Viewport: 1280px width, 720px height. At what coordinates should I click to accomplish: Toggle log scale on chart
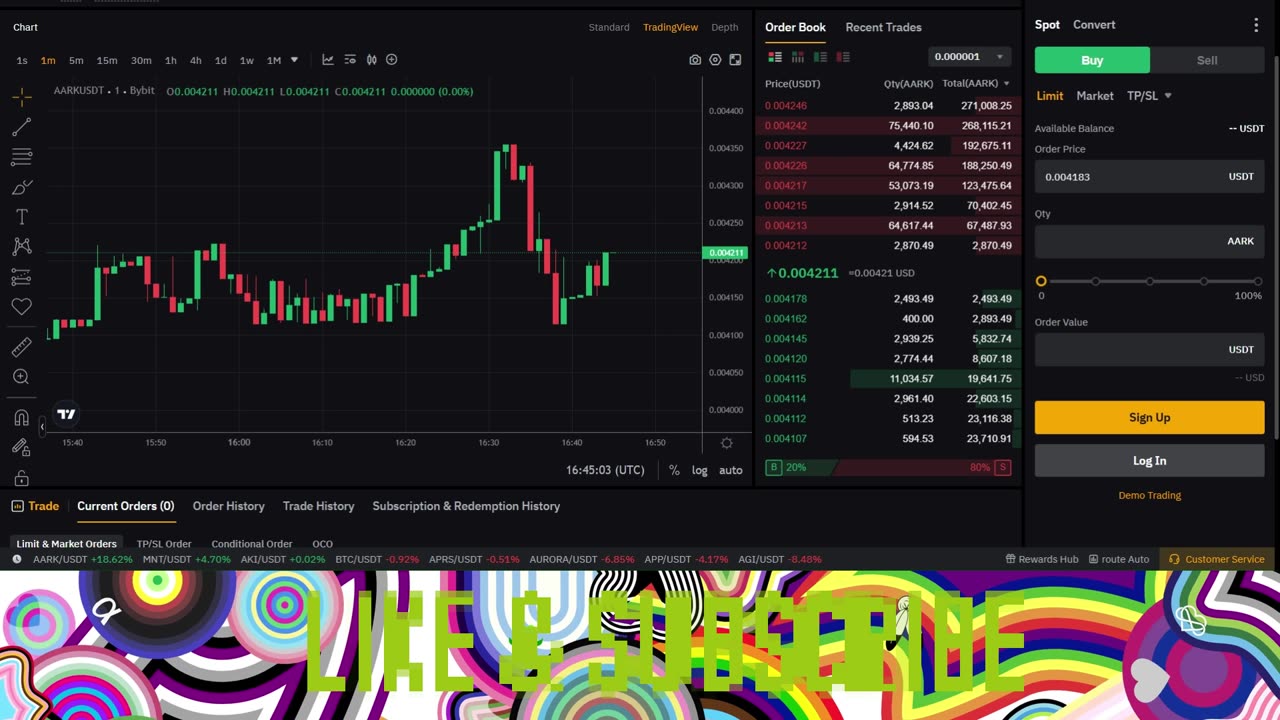click(x=700, y=470)
